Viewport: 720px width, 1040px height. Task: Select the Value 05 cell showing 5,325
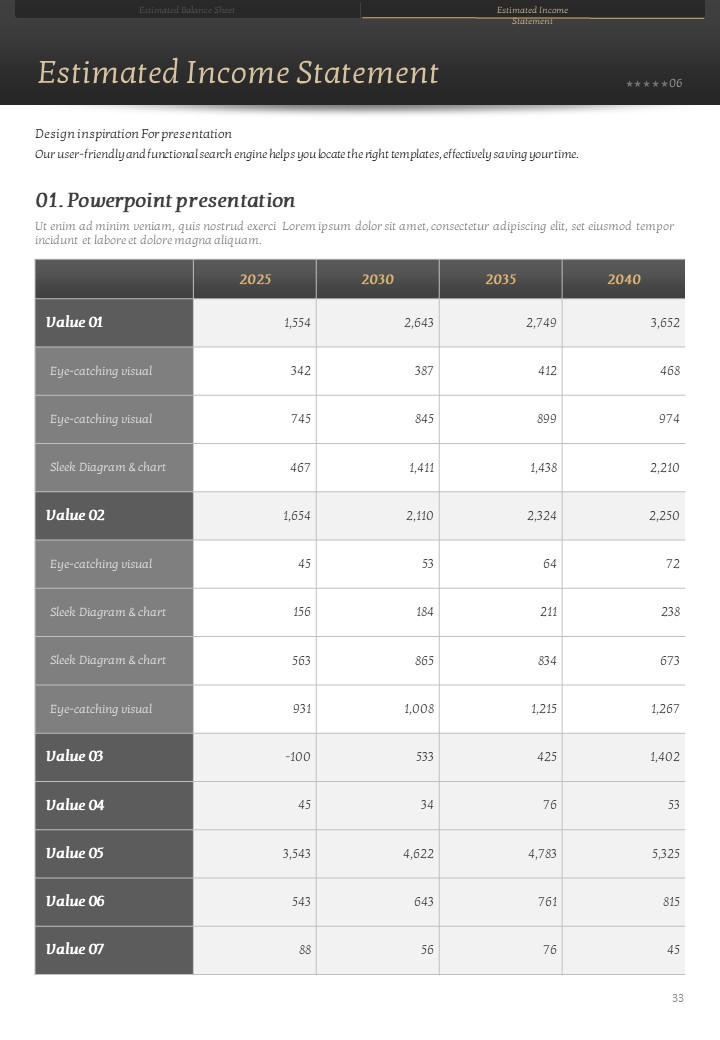(664, 853)
